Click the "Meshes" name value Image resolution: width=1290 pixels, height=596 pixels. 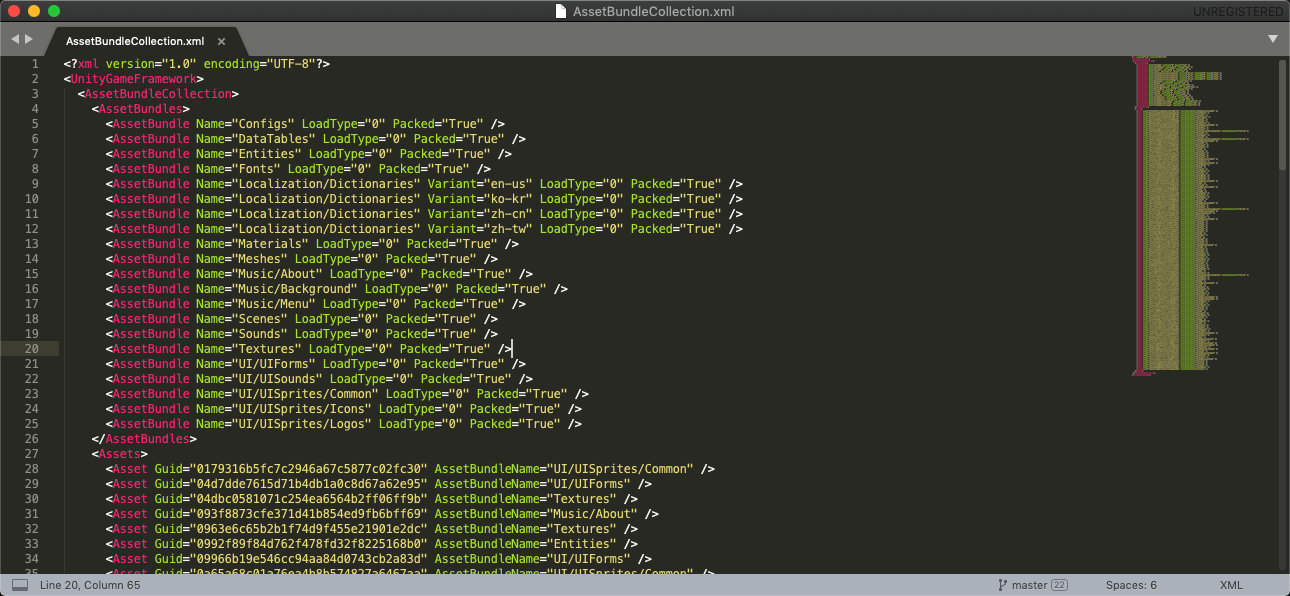[259, 259]
